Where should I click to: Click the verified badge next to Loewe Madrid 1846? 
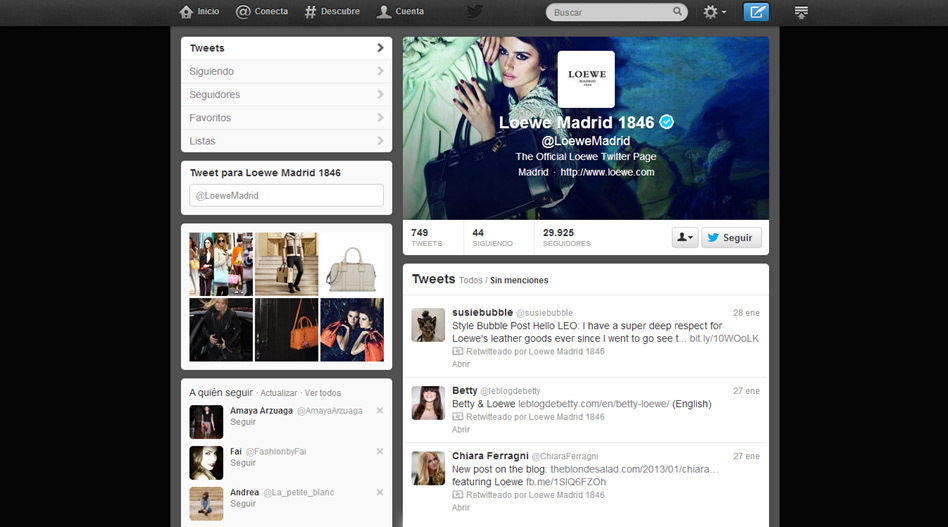(x=666, y=122)
